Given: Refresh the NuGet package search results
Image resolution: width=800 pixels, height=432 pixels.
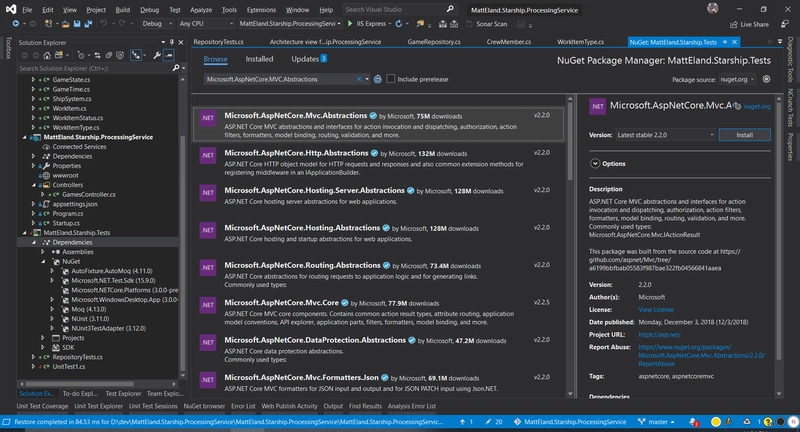Looking at the screenshot, I should [x=378, y=79].
